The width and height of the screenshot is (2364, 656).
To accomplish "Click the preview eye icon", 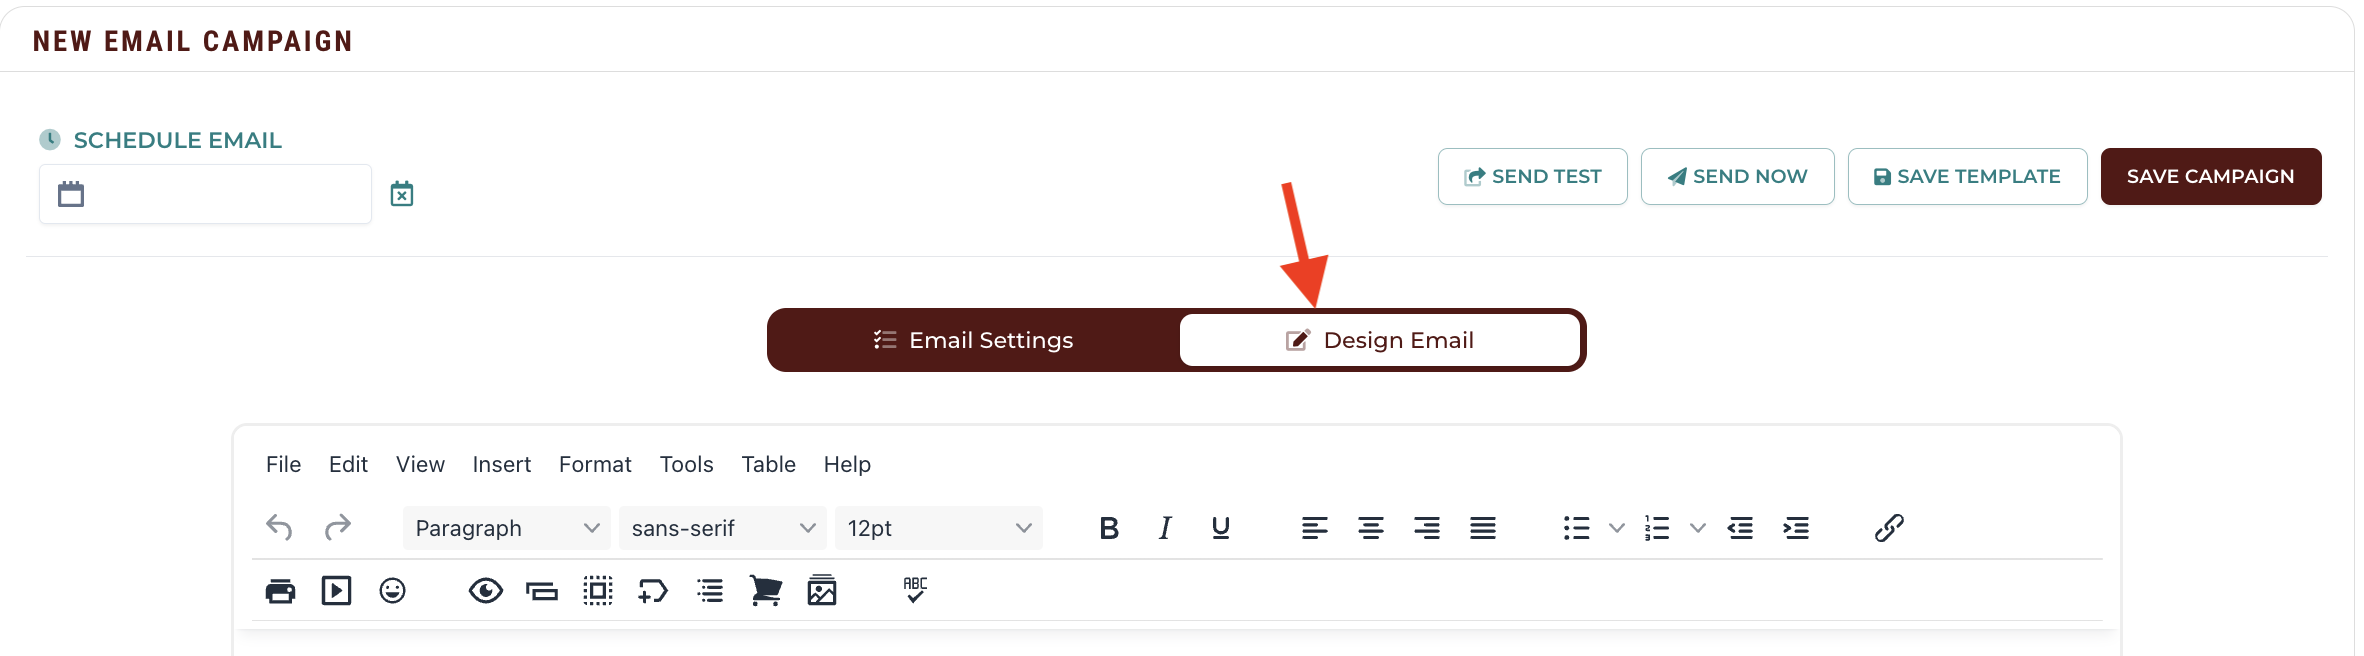I will click(486, 591).
